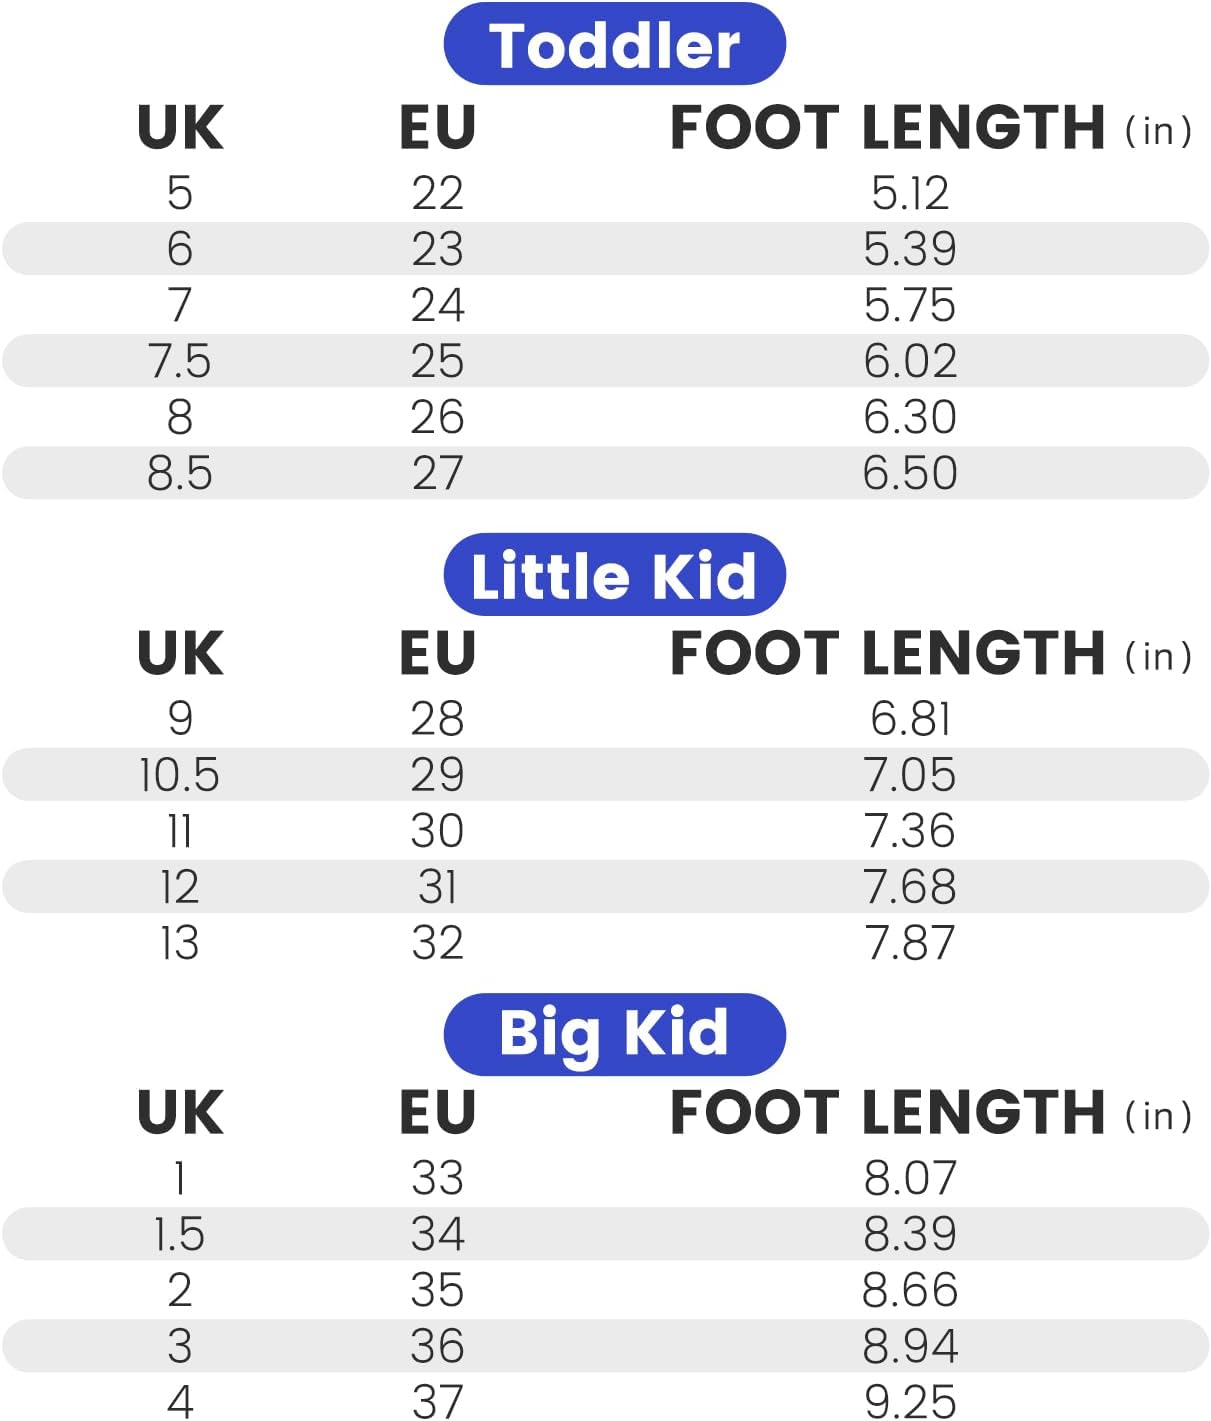
Task: Click the blue Toddler section badge
Action: (x=614, y=45)
